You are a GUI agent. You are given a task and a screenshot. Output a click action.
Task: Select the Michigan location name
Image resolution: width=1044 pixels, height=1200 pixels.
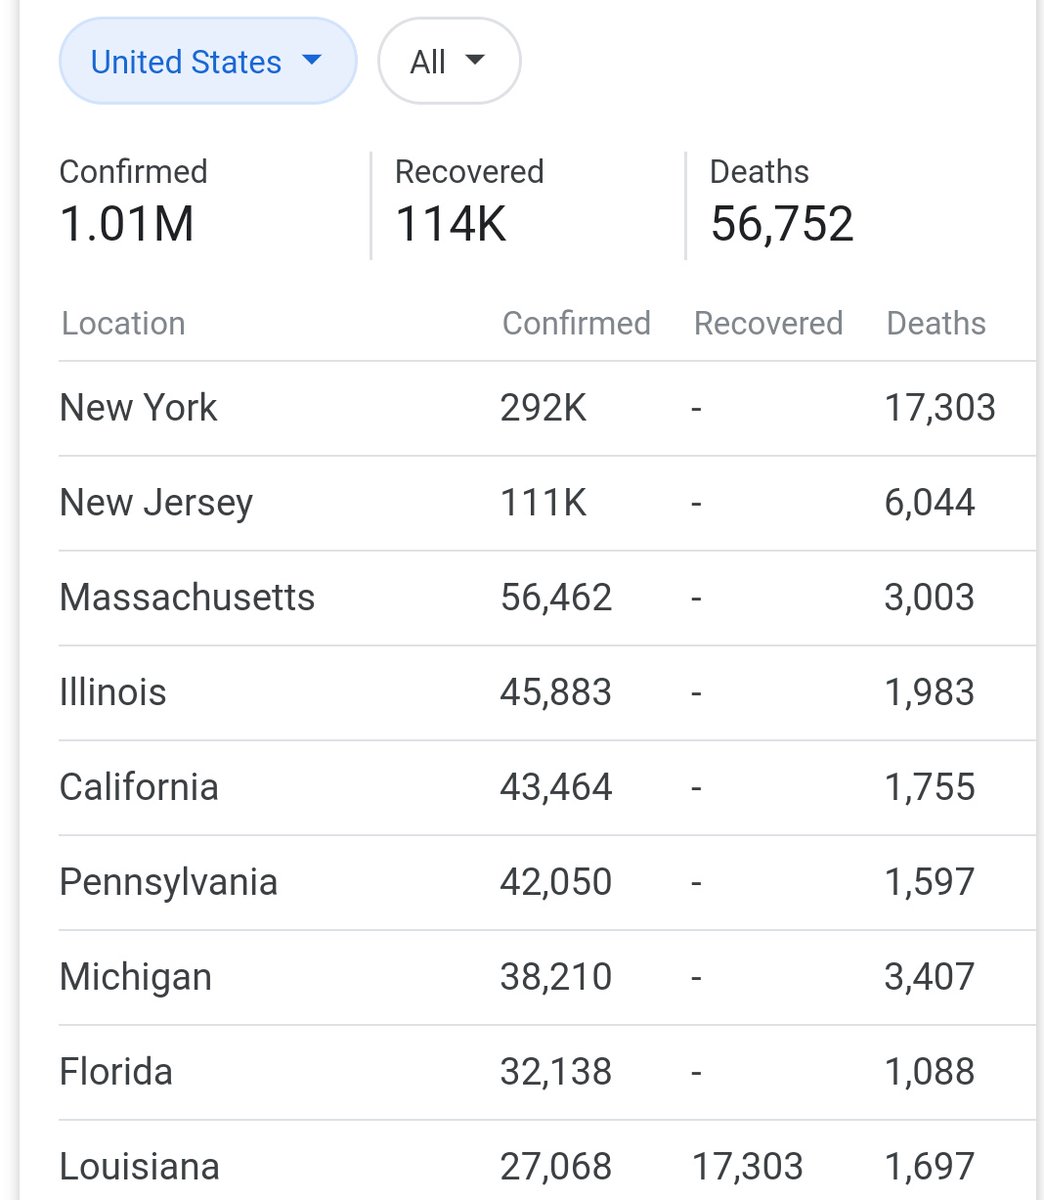[x=136, y=977]
